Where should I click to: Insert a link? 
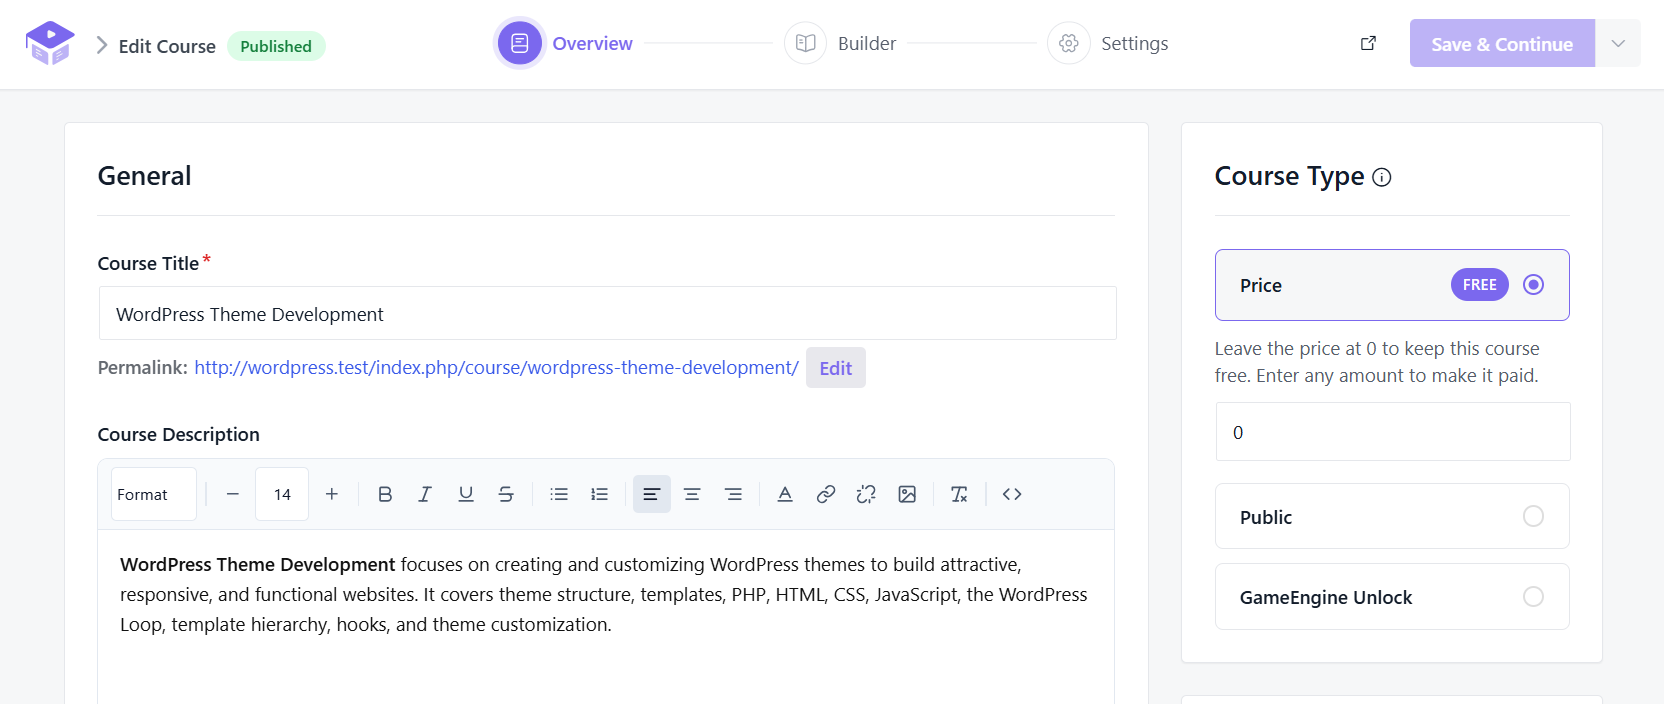826,494
